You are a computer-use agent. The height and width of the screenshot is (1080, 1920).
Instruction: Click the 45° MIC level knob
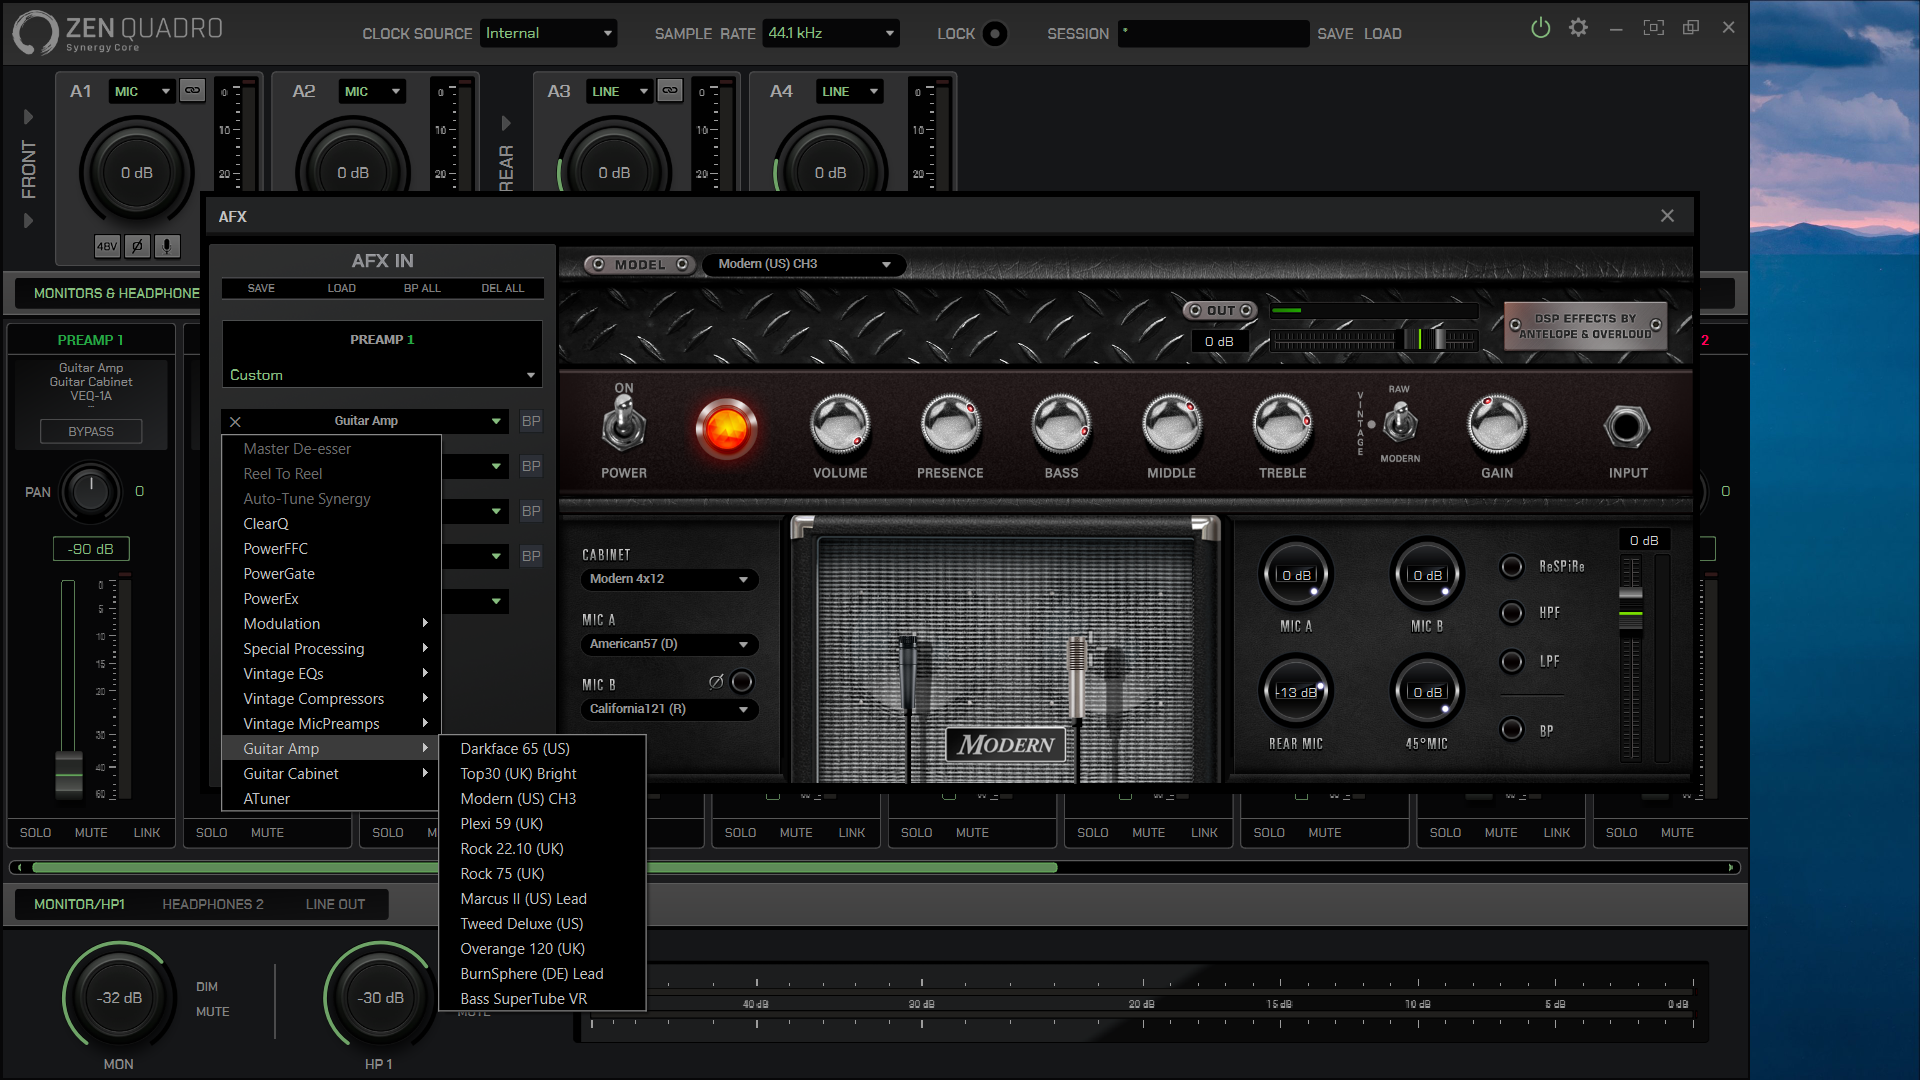point(1427,692)
